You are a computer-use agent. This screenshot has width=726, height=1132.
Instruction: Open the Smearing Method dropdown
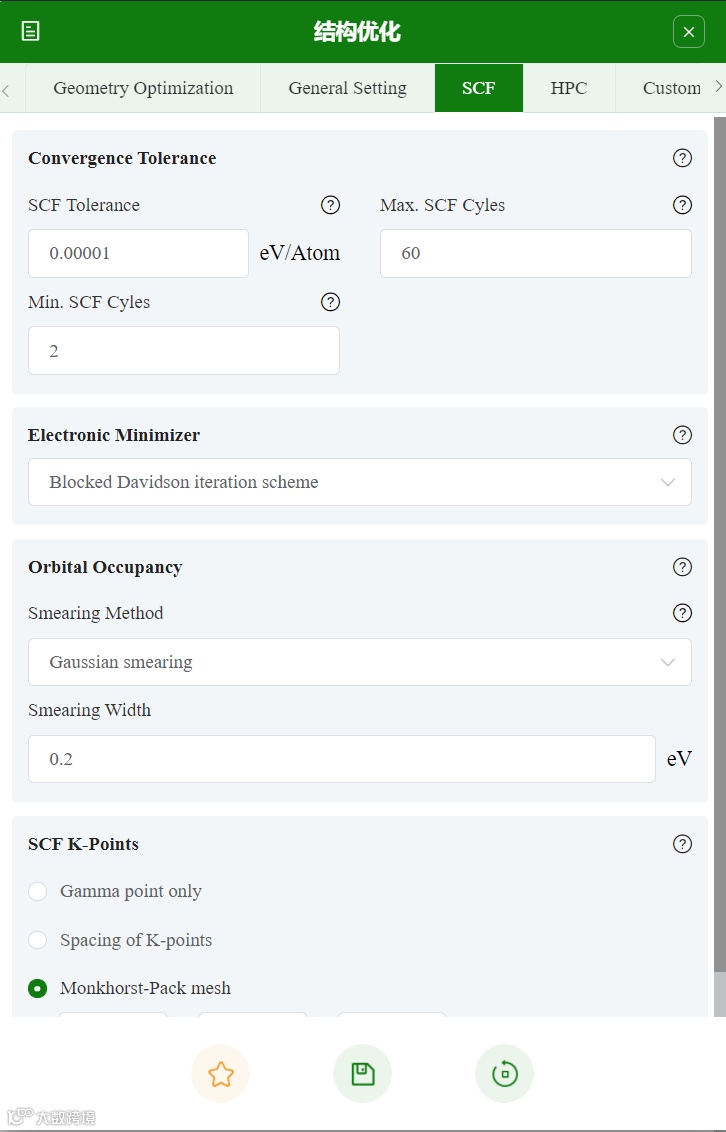coord(359,662)
